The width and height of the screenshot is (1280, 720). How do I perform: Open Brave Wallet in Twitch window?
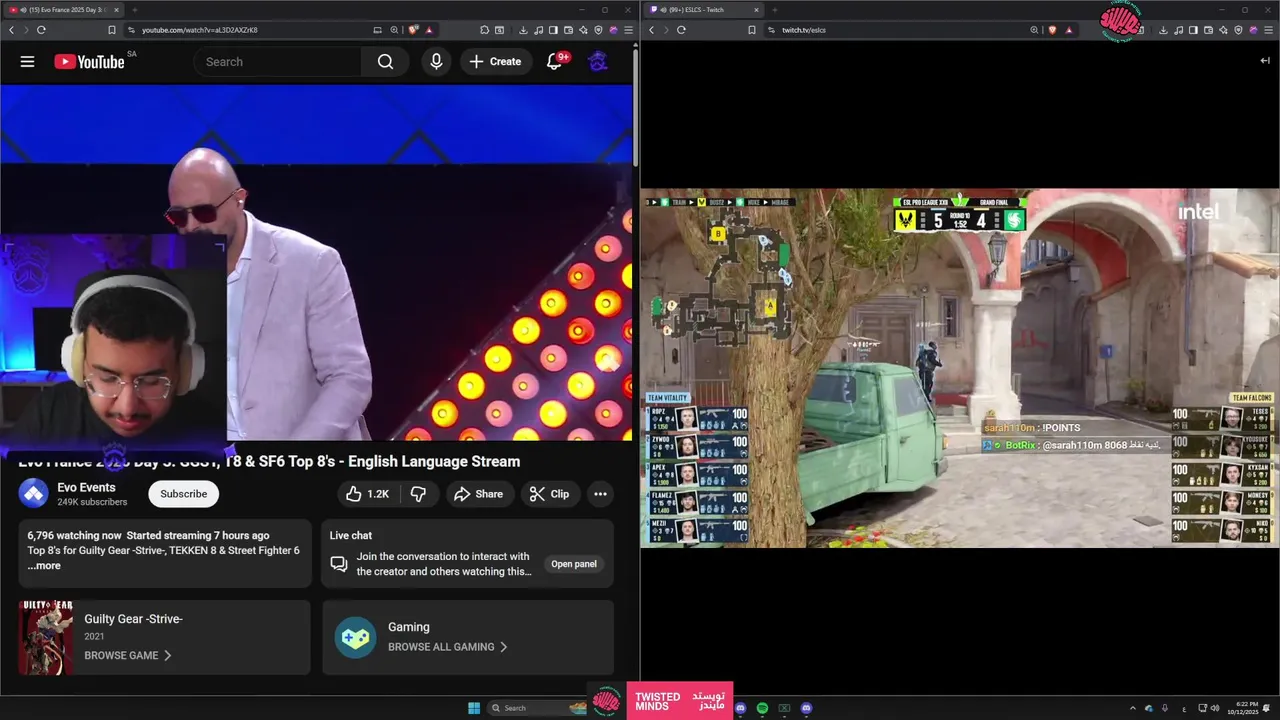point(1209,30)
